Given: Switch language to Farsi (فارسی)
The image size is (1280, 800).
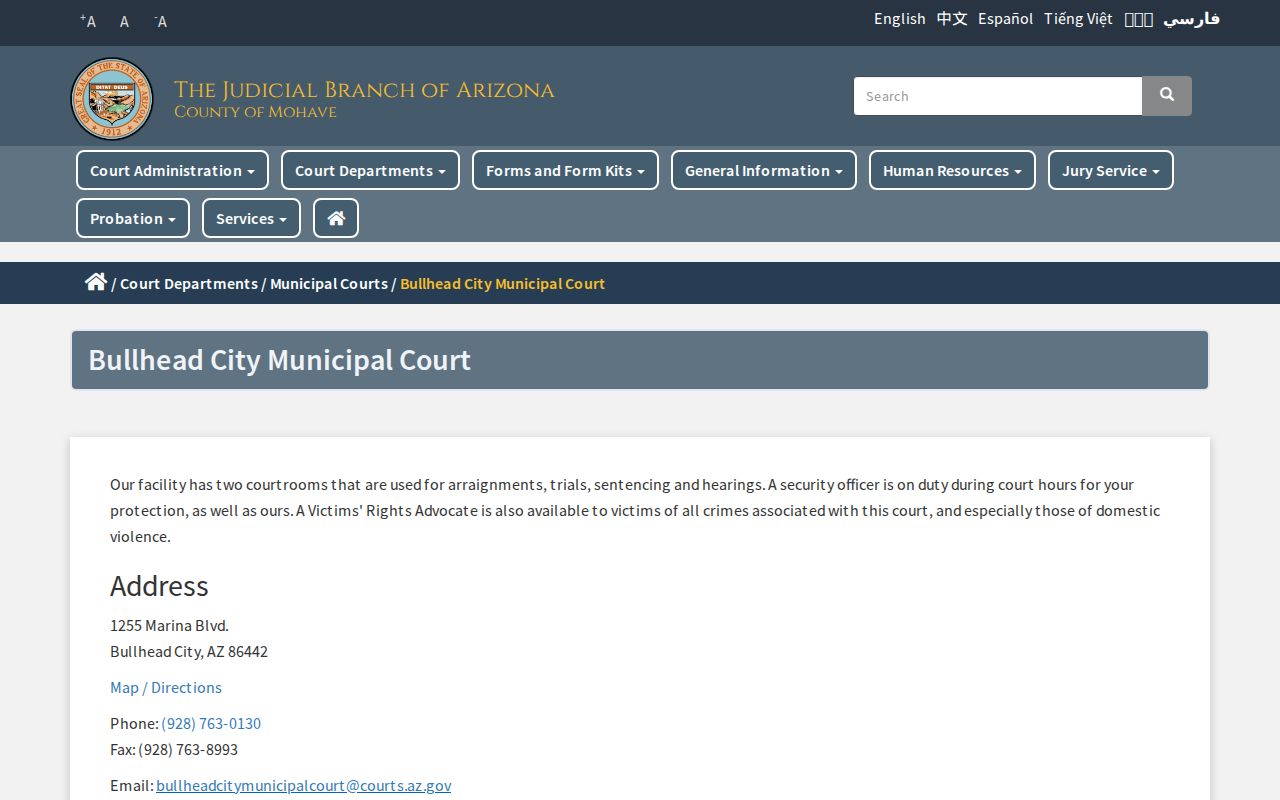Looking at the screenshot, I should click(x=1191, y=18).
